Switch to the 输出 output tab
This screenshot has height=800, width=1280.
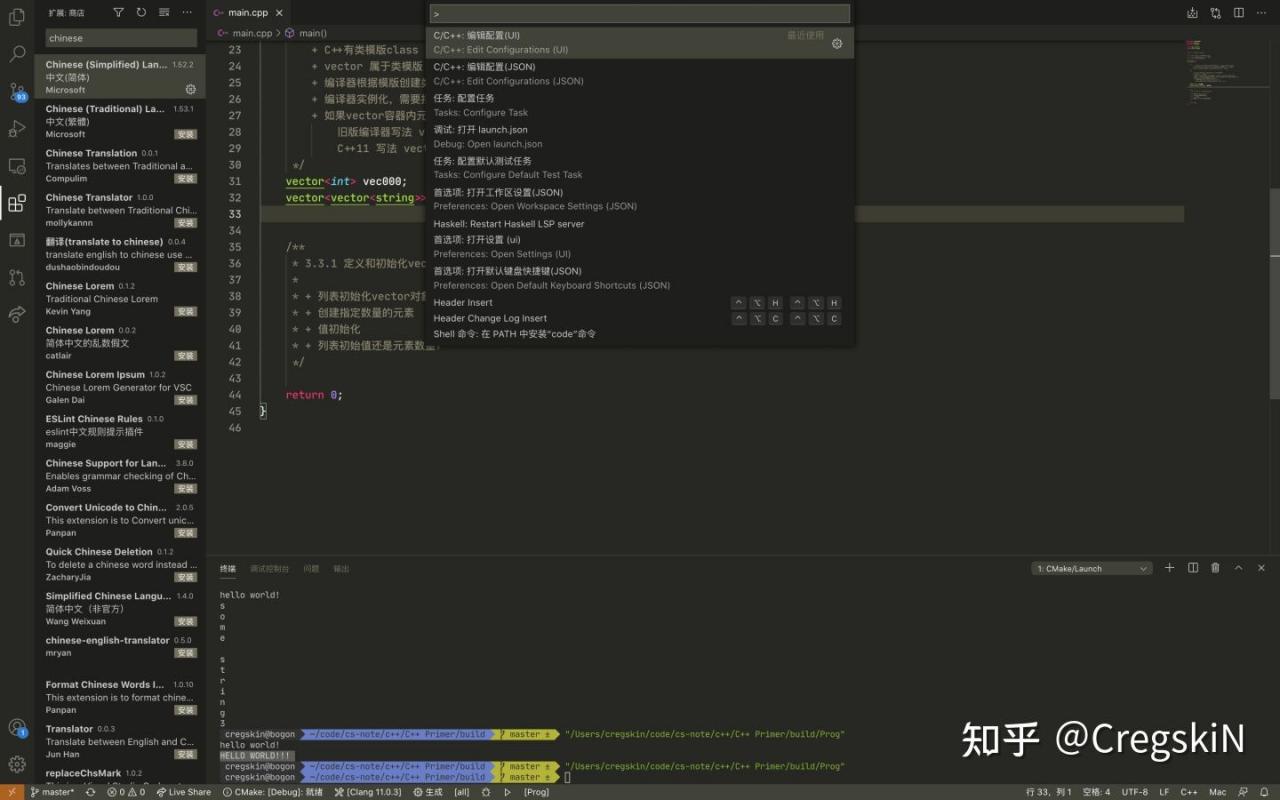[x=342, y=569]
